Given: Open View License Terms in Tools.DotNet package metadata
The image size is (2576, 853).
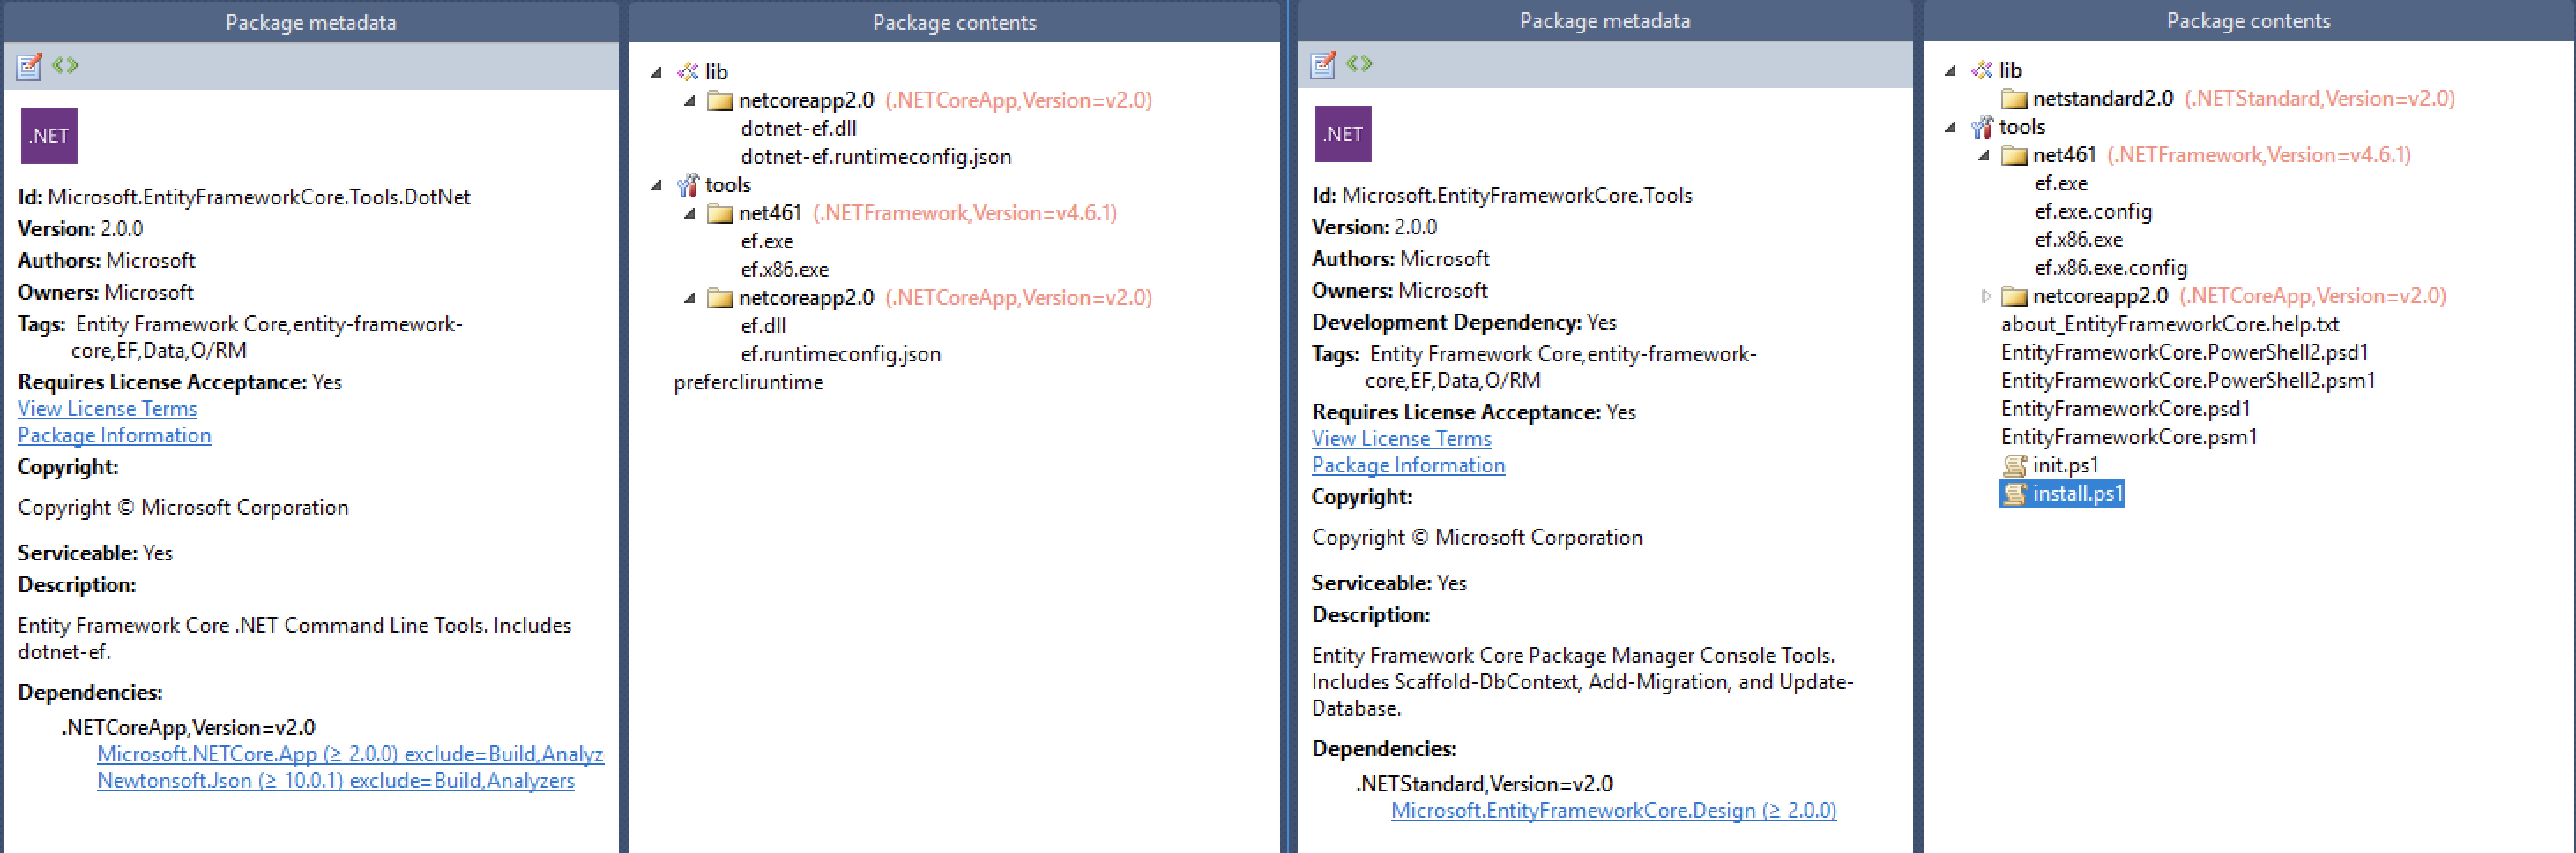Looking at the screenshot, I should (x=108, y=409).
